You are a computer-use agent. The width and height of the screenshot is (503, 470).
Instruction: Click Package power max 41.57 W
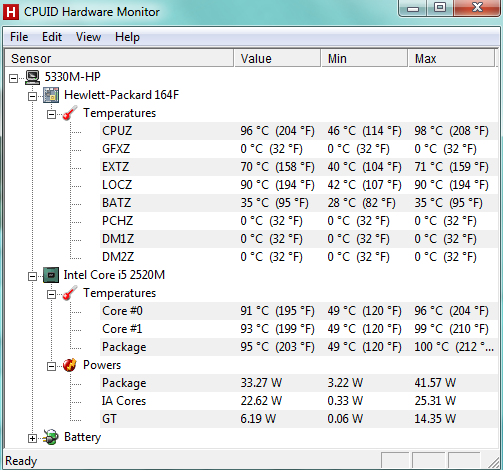[435, 383]
